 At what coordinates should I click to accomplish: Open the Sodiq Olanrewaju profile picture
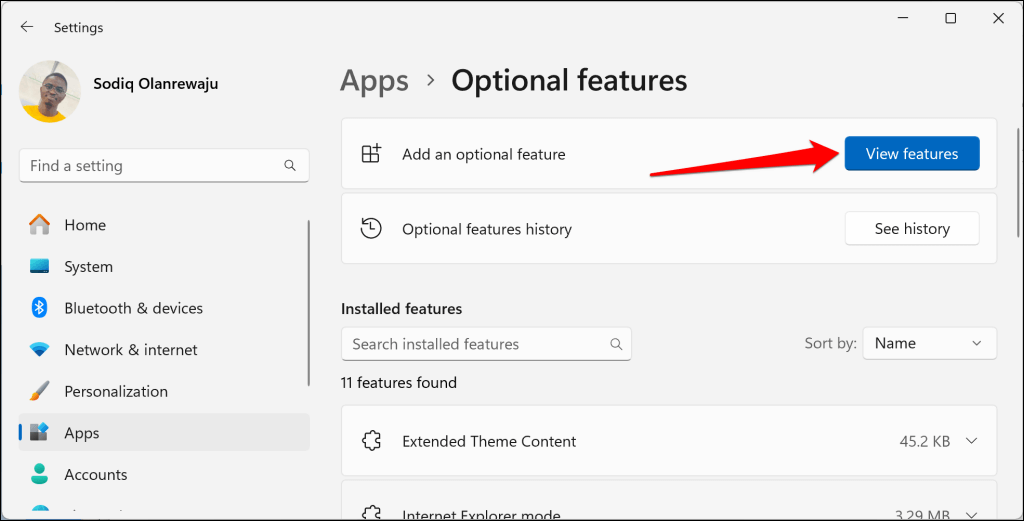(50, 91)
